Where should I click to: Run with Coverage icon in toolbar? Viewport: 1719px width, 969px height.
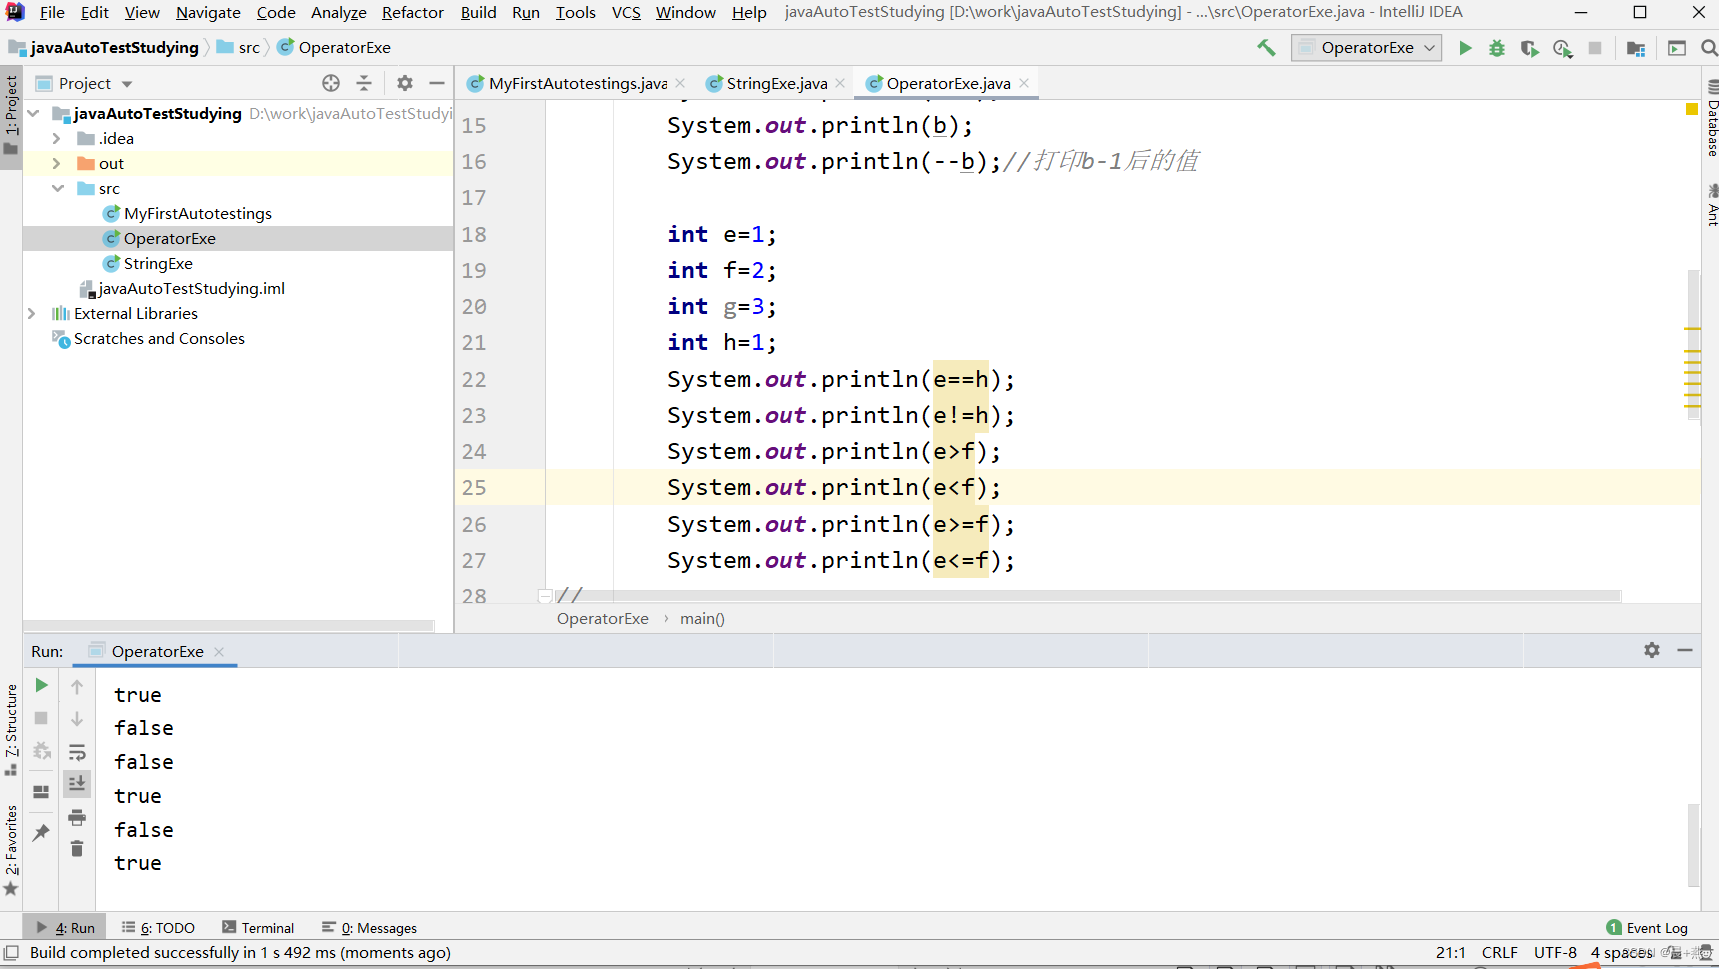[1530, 48]
